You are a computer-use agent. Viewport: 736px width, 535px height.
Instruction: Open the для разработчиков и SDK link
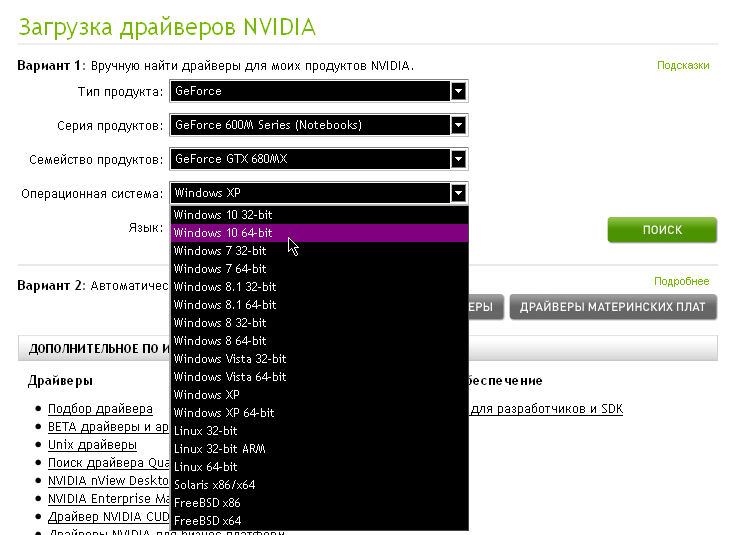point(546,409)
